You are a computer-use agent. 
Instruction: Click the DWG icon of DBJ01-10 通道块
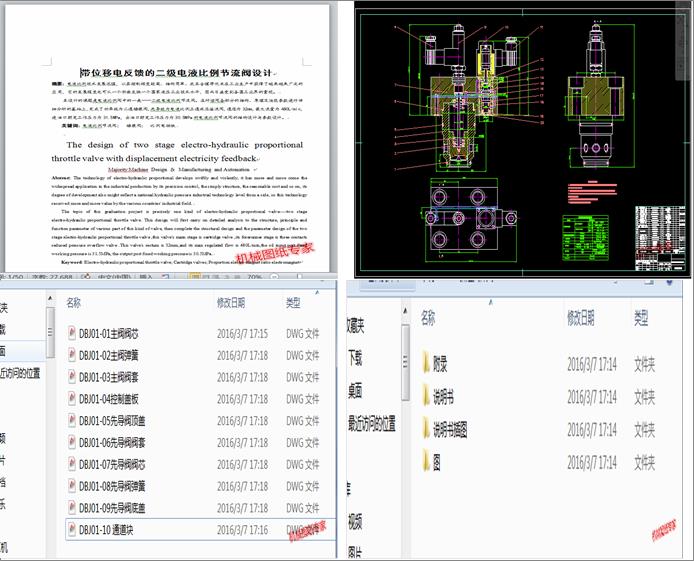(72, 529)
